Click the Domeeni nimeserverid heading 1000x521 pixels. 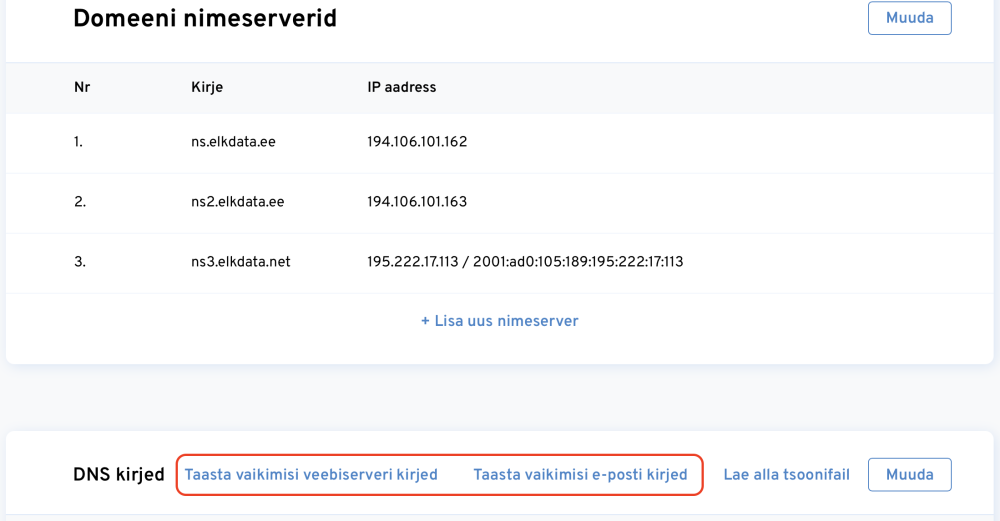(205, 18)
